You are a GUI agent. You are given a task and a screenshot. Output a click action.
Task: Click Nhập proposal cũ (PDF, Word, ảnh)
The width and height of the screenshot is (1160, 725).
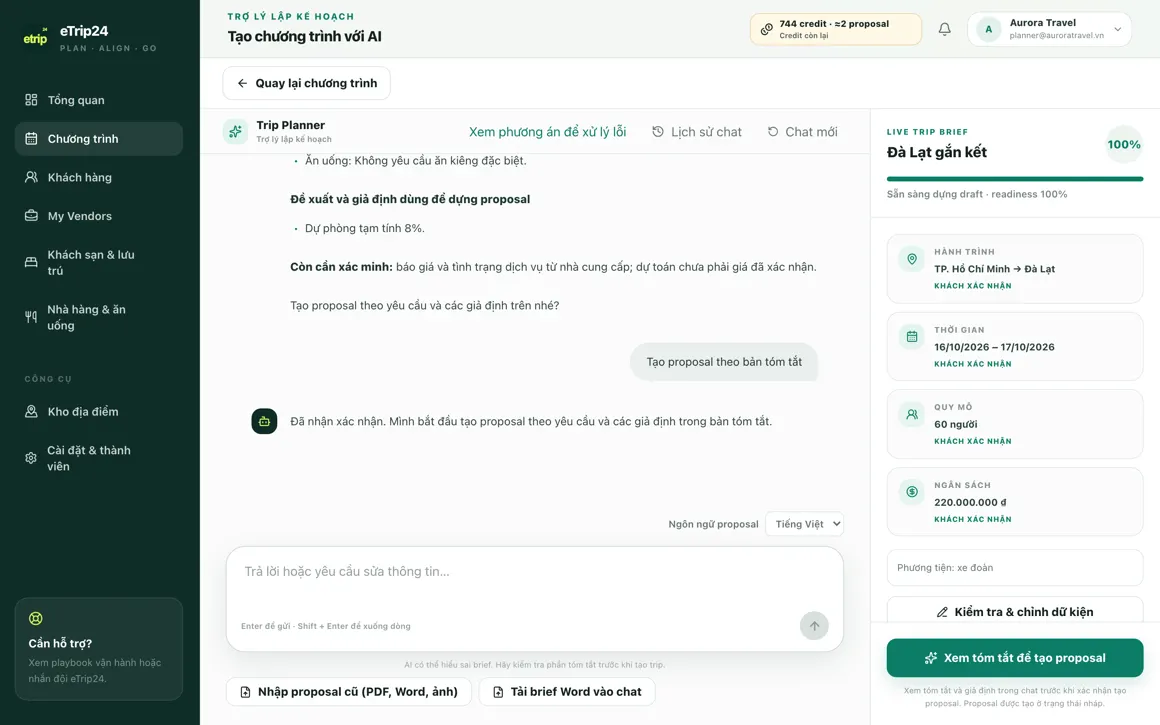point(348,692)
